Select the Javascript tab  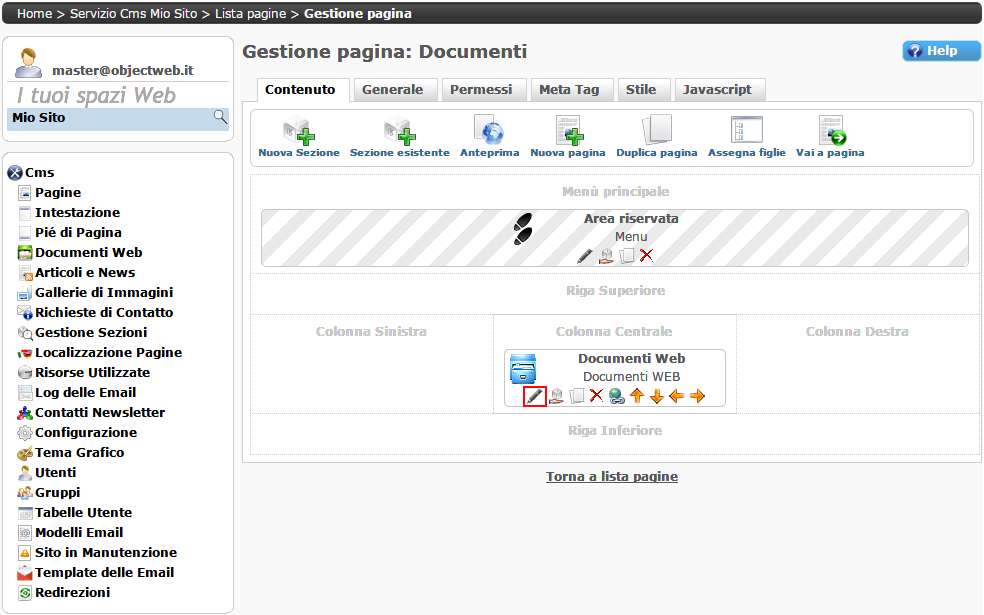pyautogui.click(x=717, y=90)
